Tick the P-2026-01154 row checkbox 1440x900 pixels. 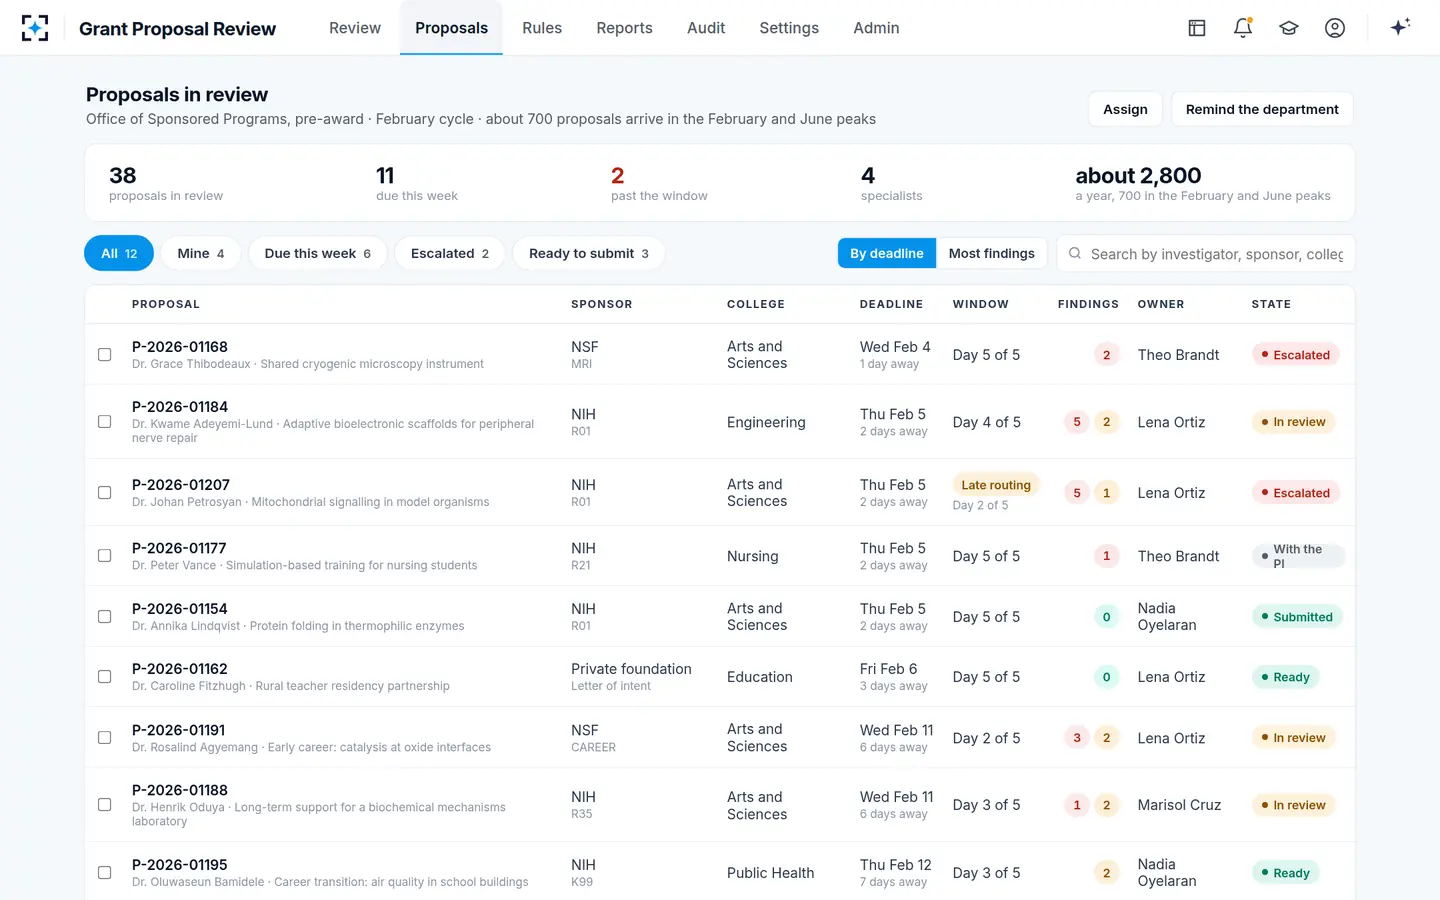coord(104,617)
